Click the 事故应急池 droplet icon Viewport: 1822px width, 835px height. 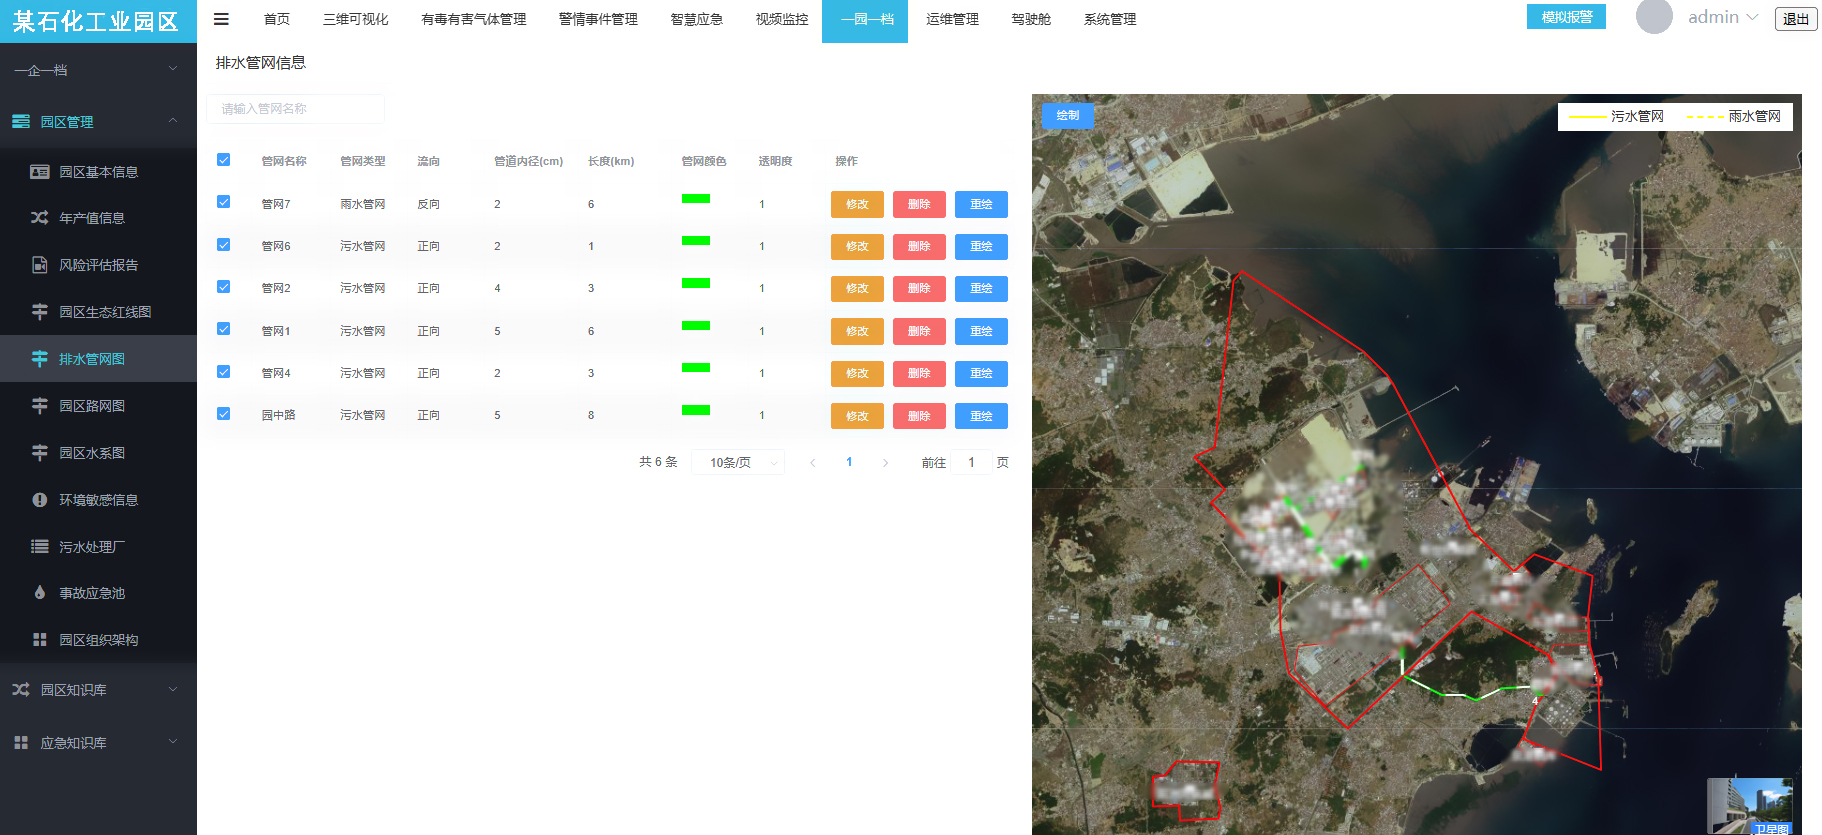(x=40, y=593)
